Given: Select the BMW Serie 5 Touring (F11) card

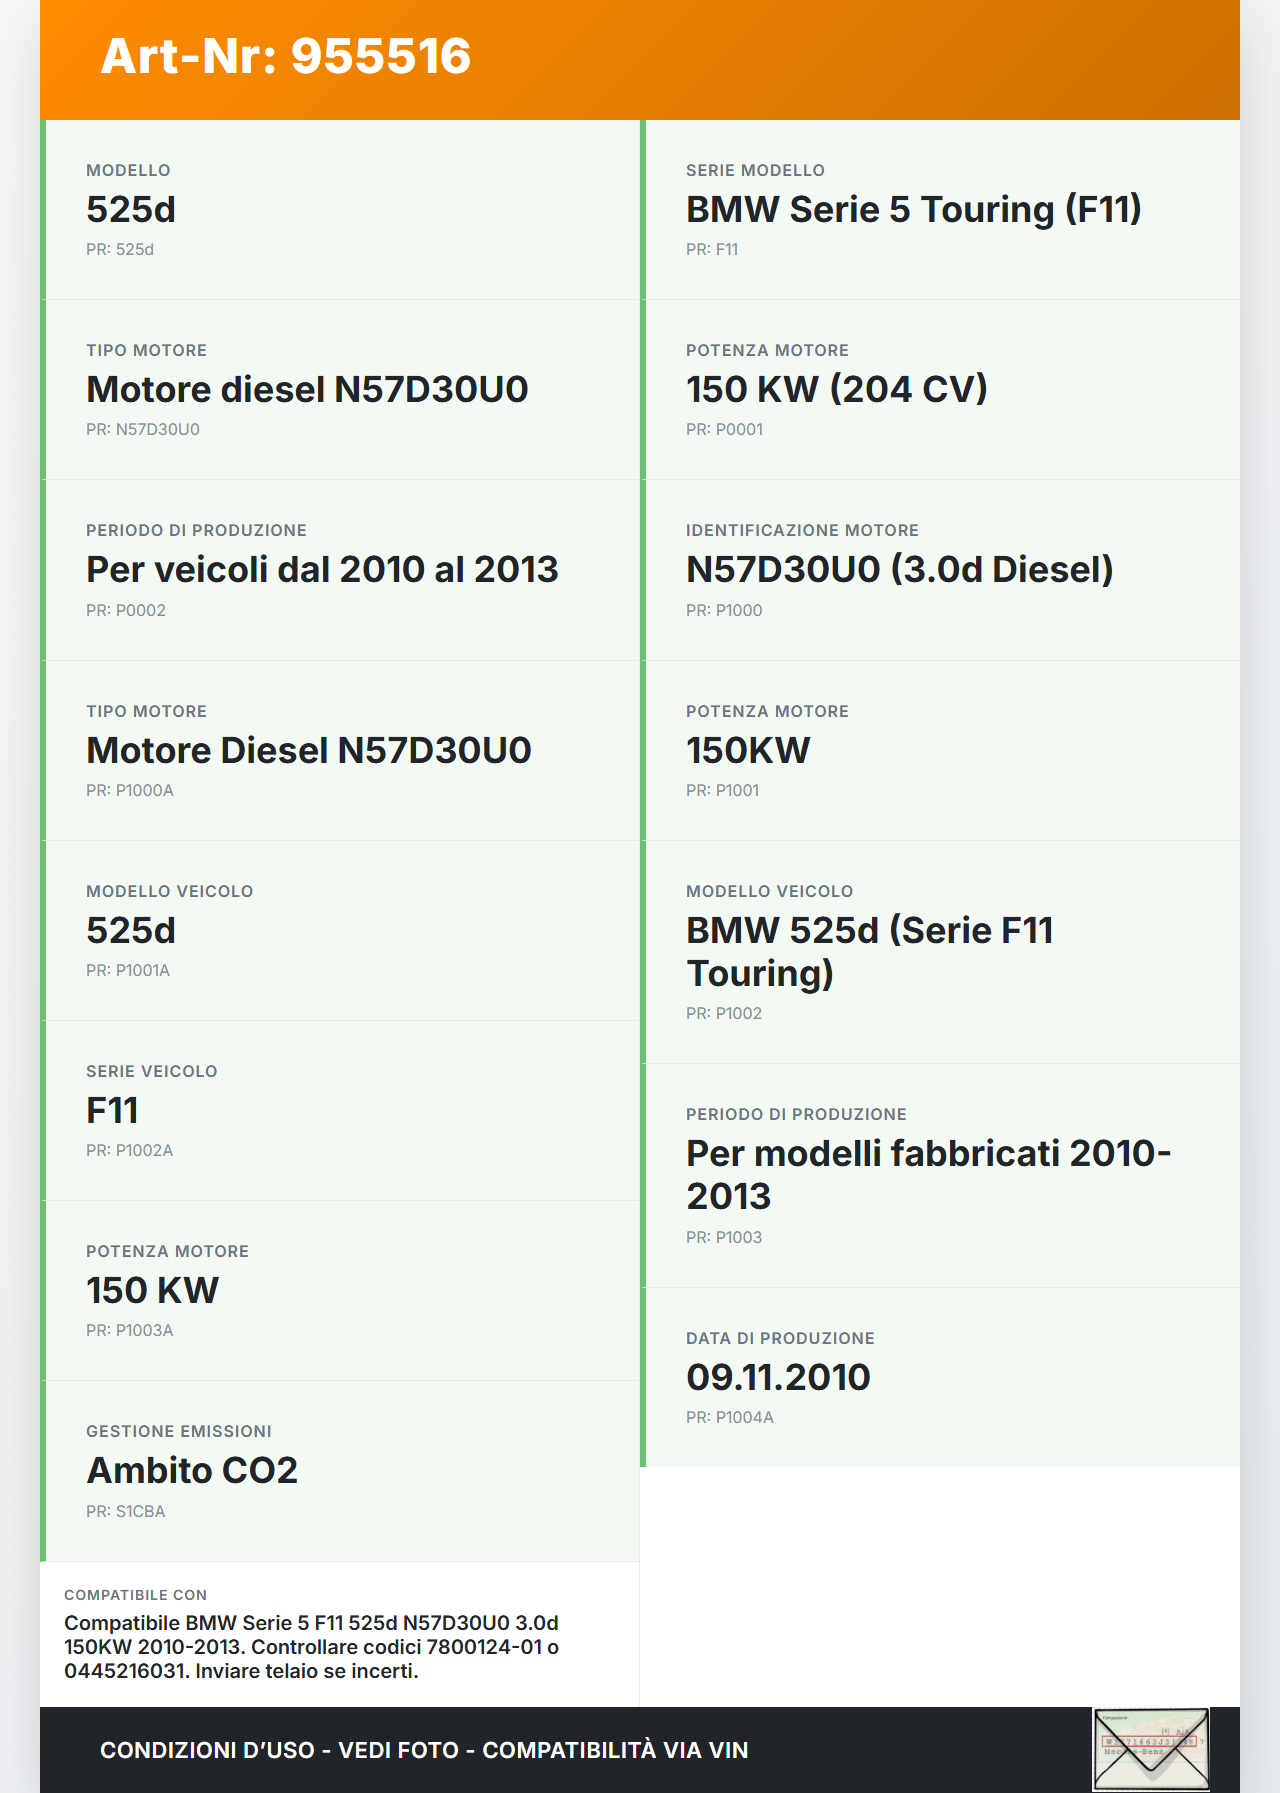Looking at the screenshot, I should 940,209.
